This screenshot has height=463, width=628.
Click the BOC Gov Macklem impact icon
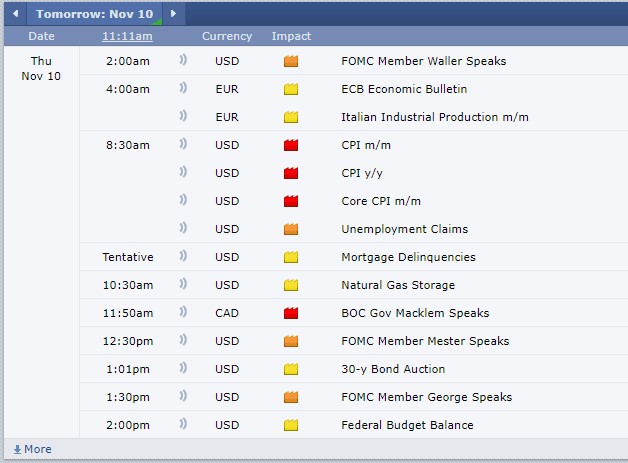click(x=291, y=313)
